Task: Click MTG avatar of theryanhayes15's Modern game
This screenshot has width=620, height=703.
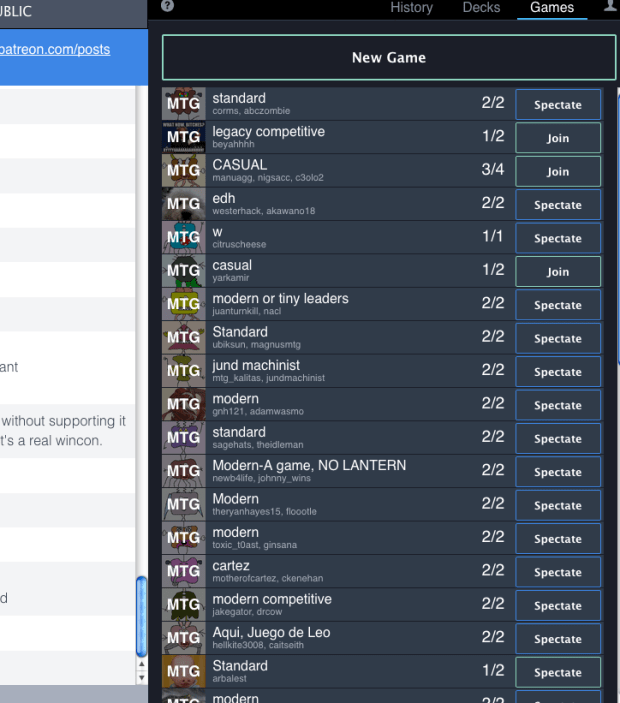Action: (184, 504)
